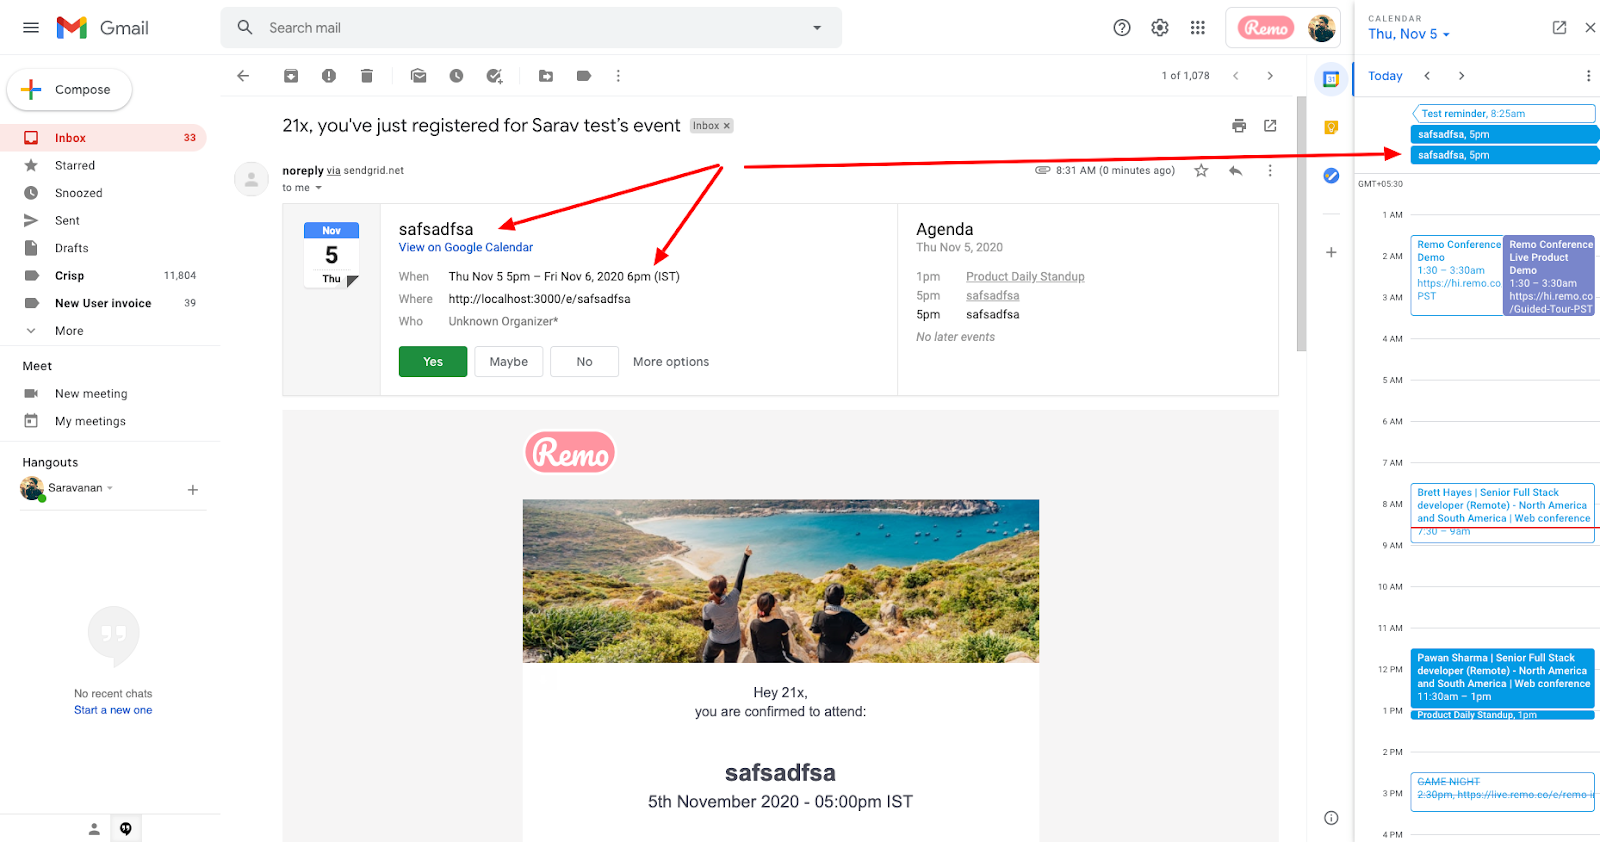This screenshot has height=842, width=1600.
Task: Open more actions in email toolbar
Action: (x=618, y=76)
